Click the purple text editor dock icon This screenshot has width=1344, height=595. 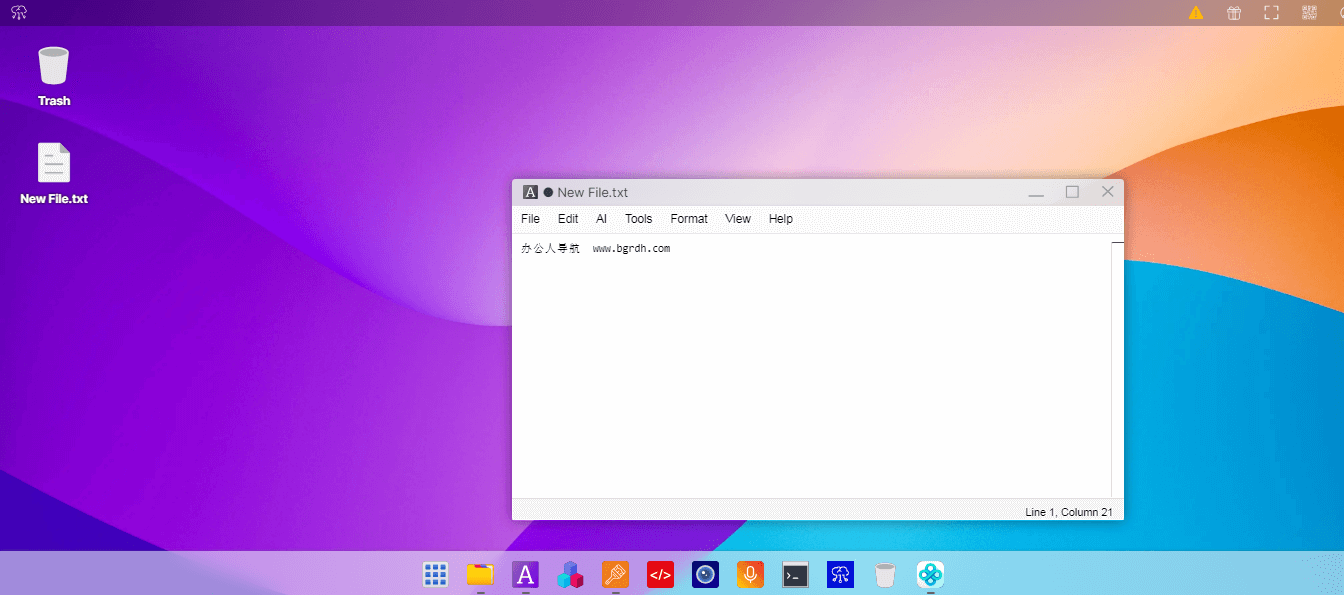point(525,574)
